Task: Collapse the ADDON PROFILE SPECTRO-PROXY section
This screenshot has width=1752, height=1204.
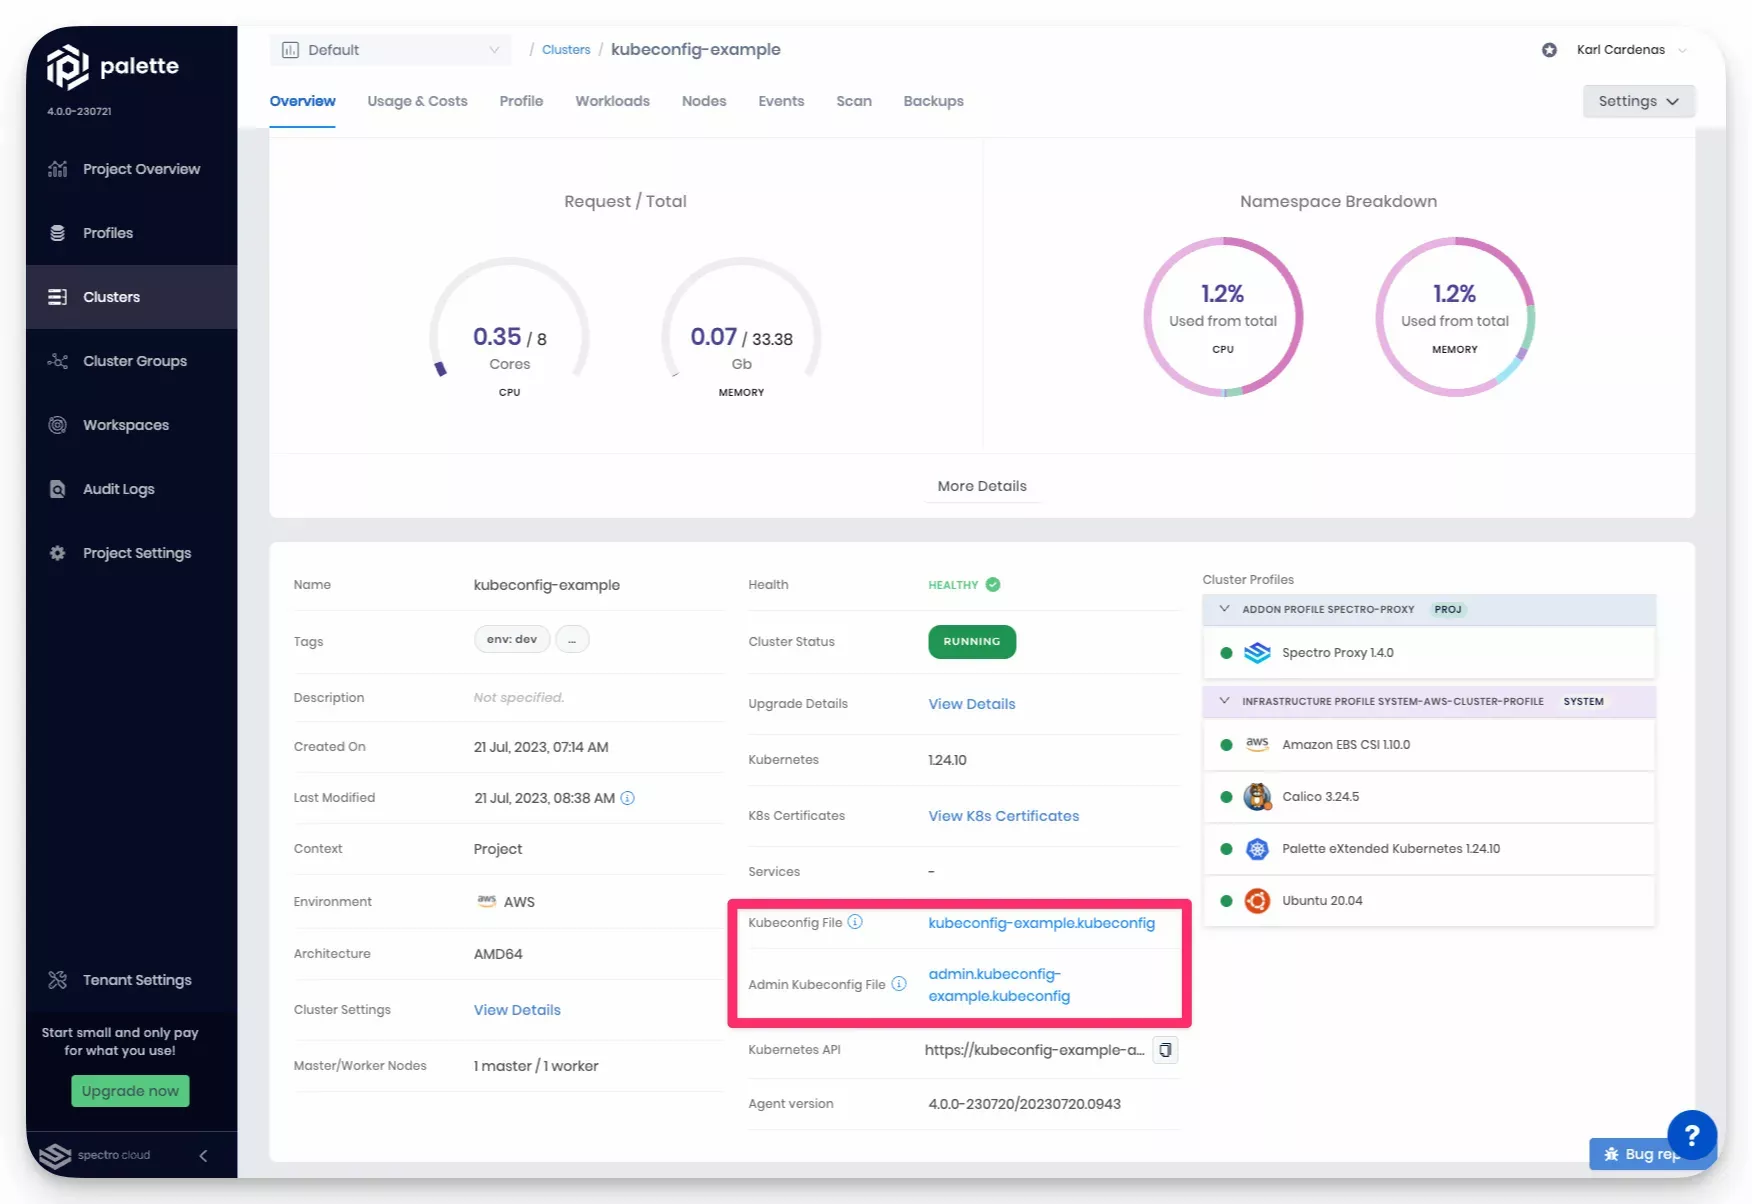Action: [1224, 609]
